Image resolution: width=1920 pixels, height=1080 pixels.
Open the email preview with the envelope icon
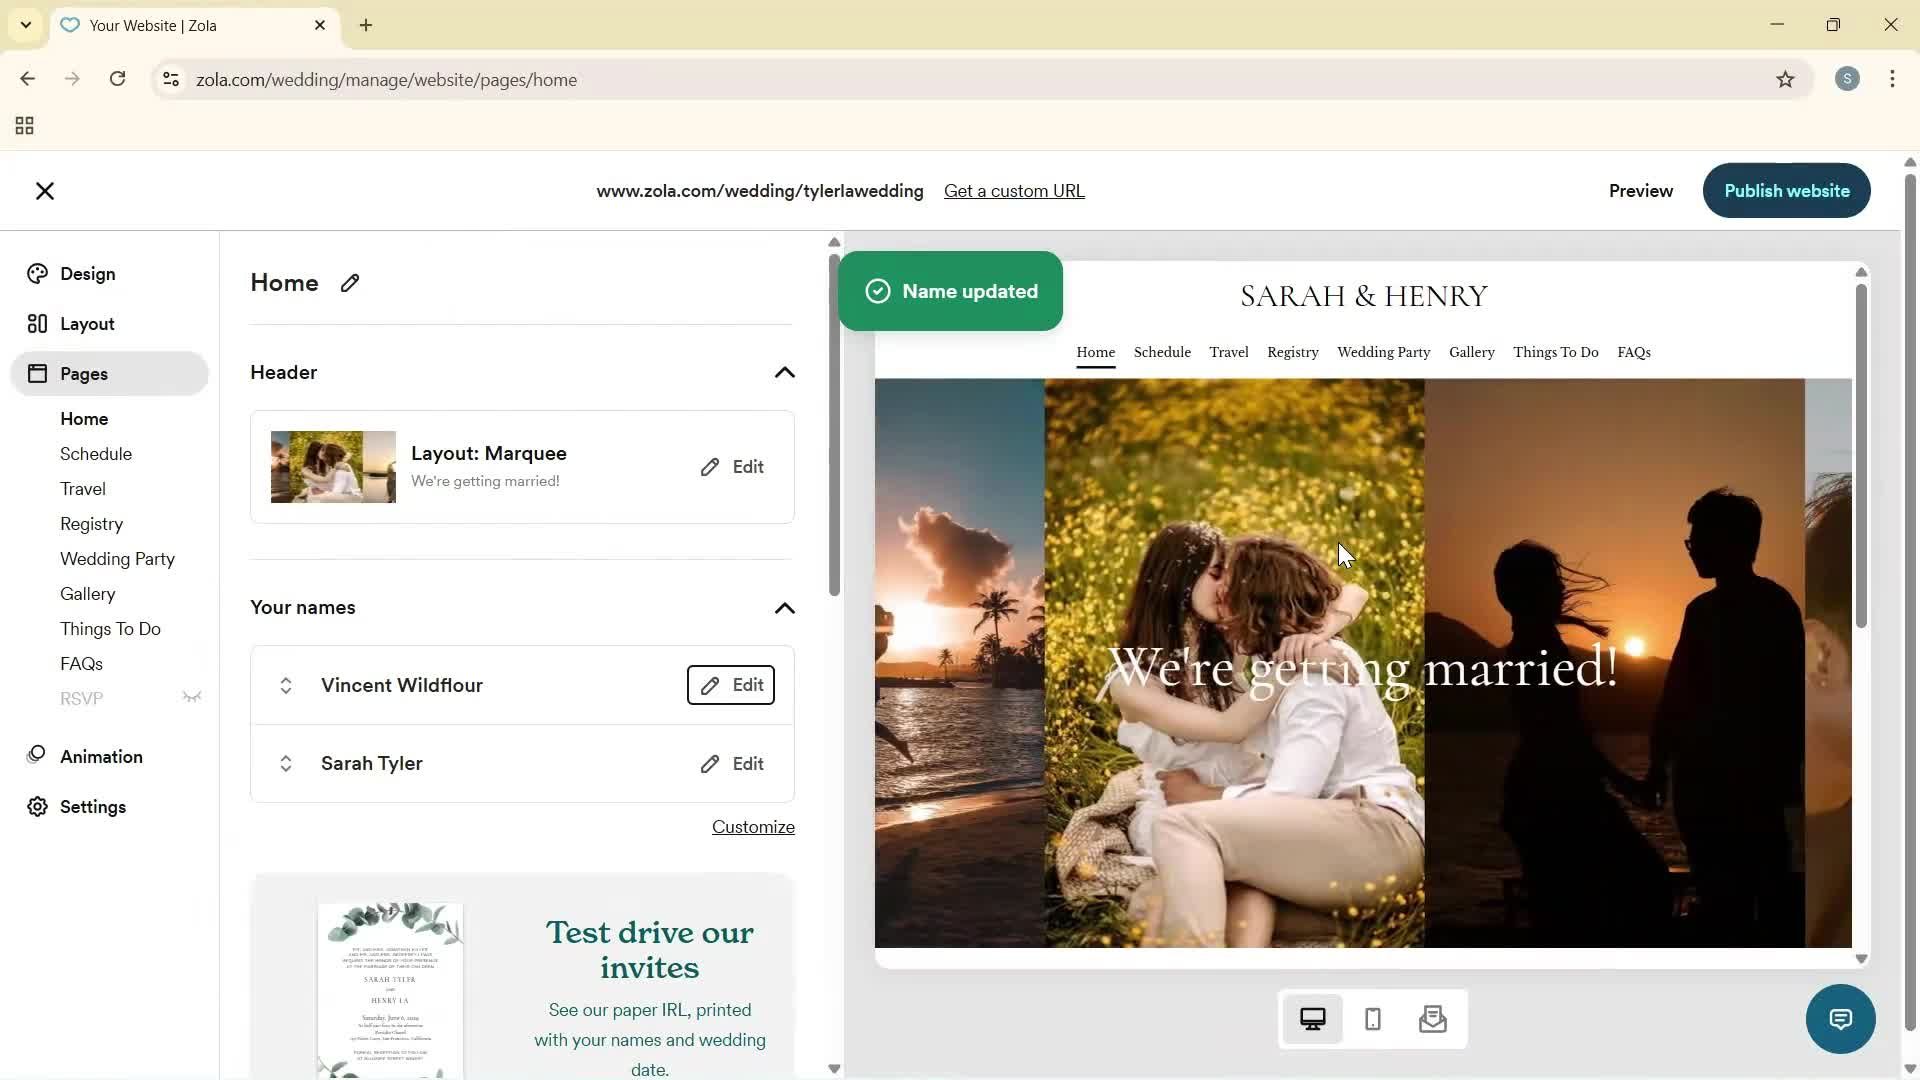click(1432, 1018)
